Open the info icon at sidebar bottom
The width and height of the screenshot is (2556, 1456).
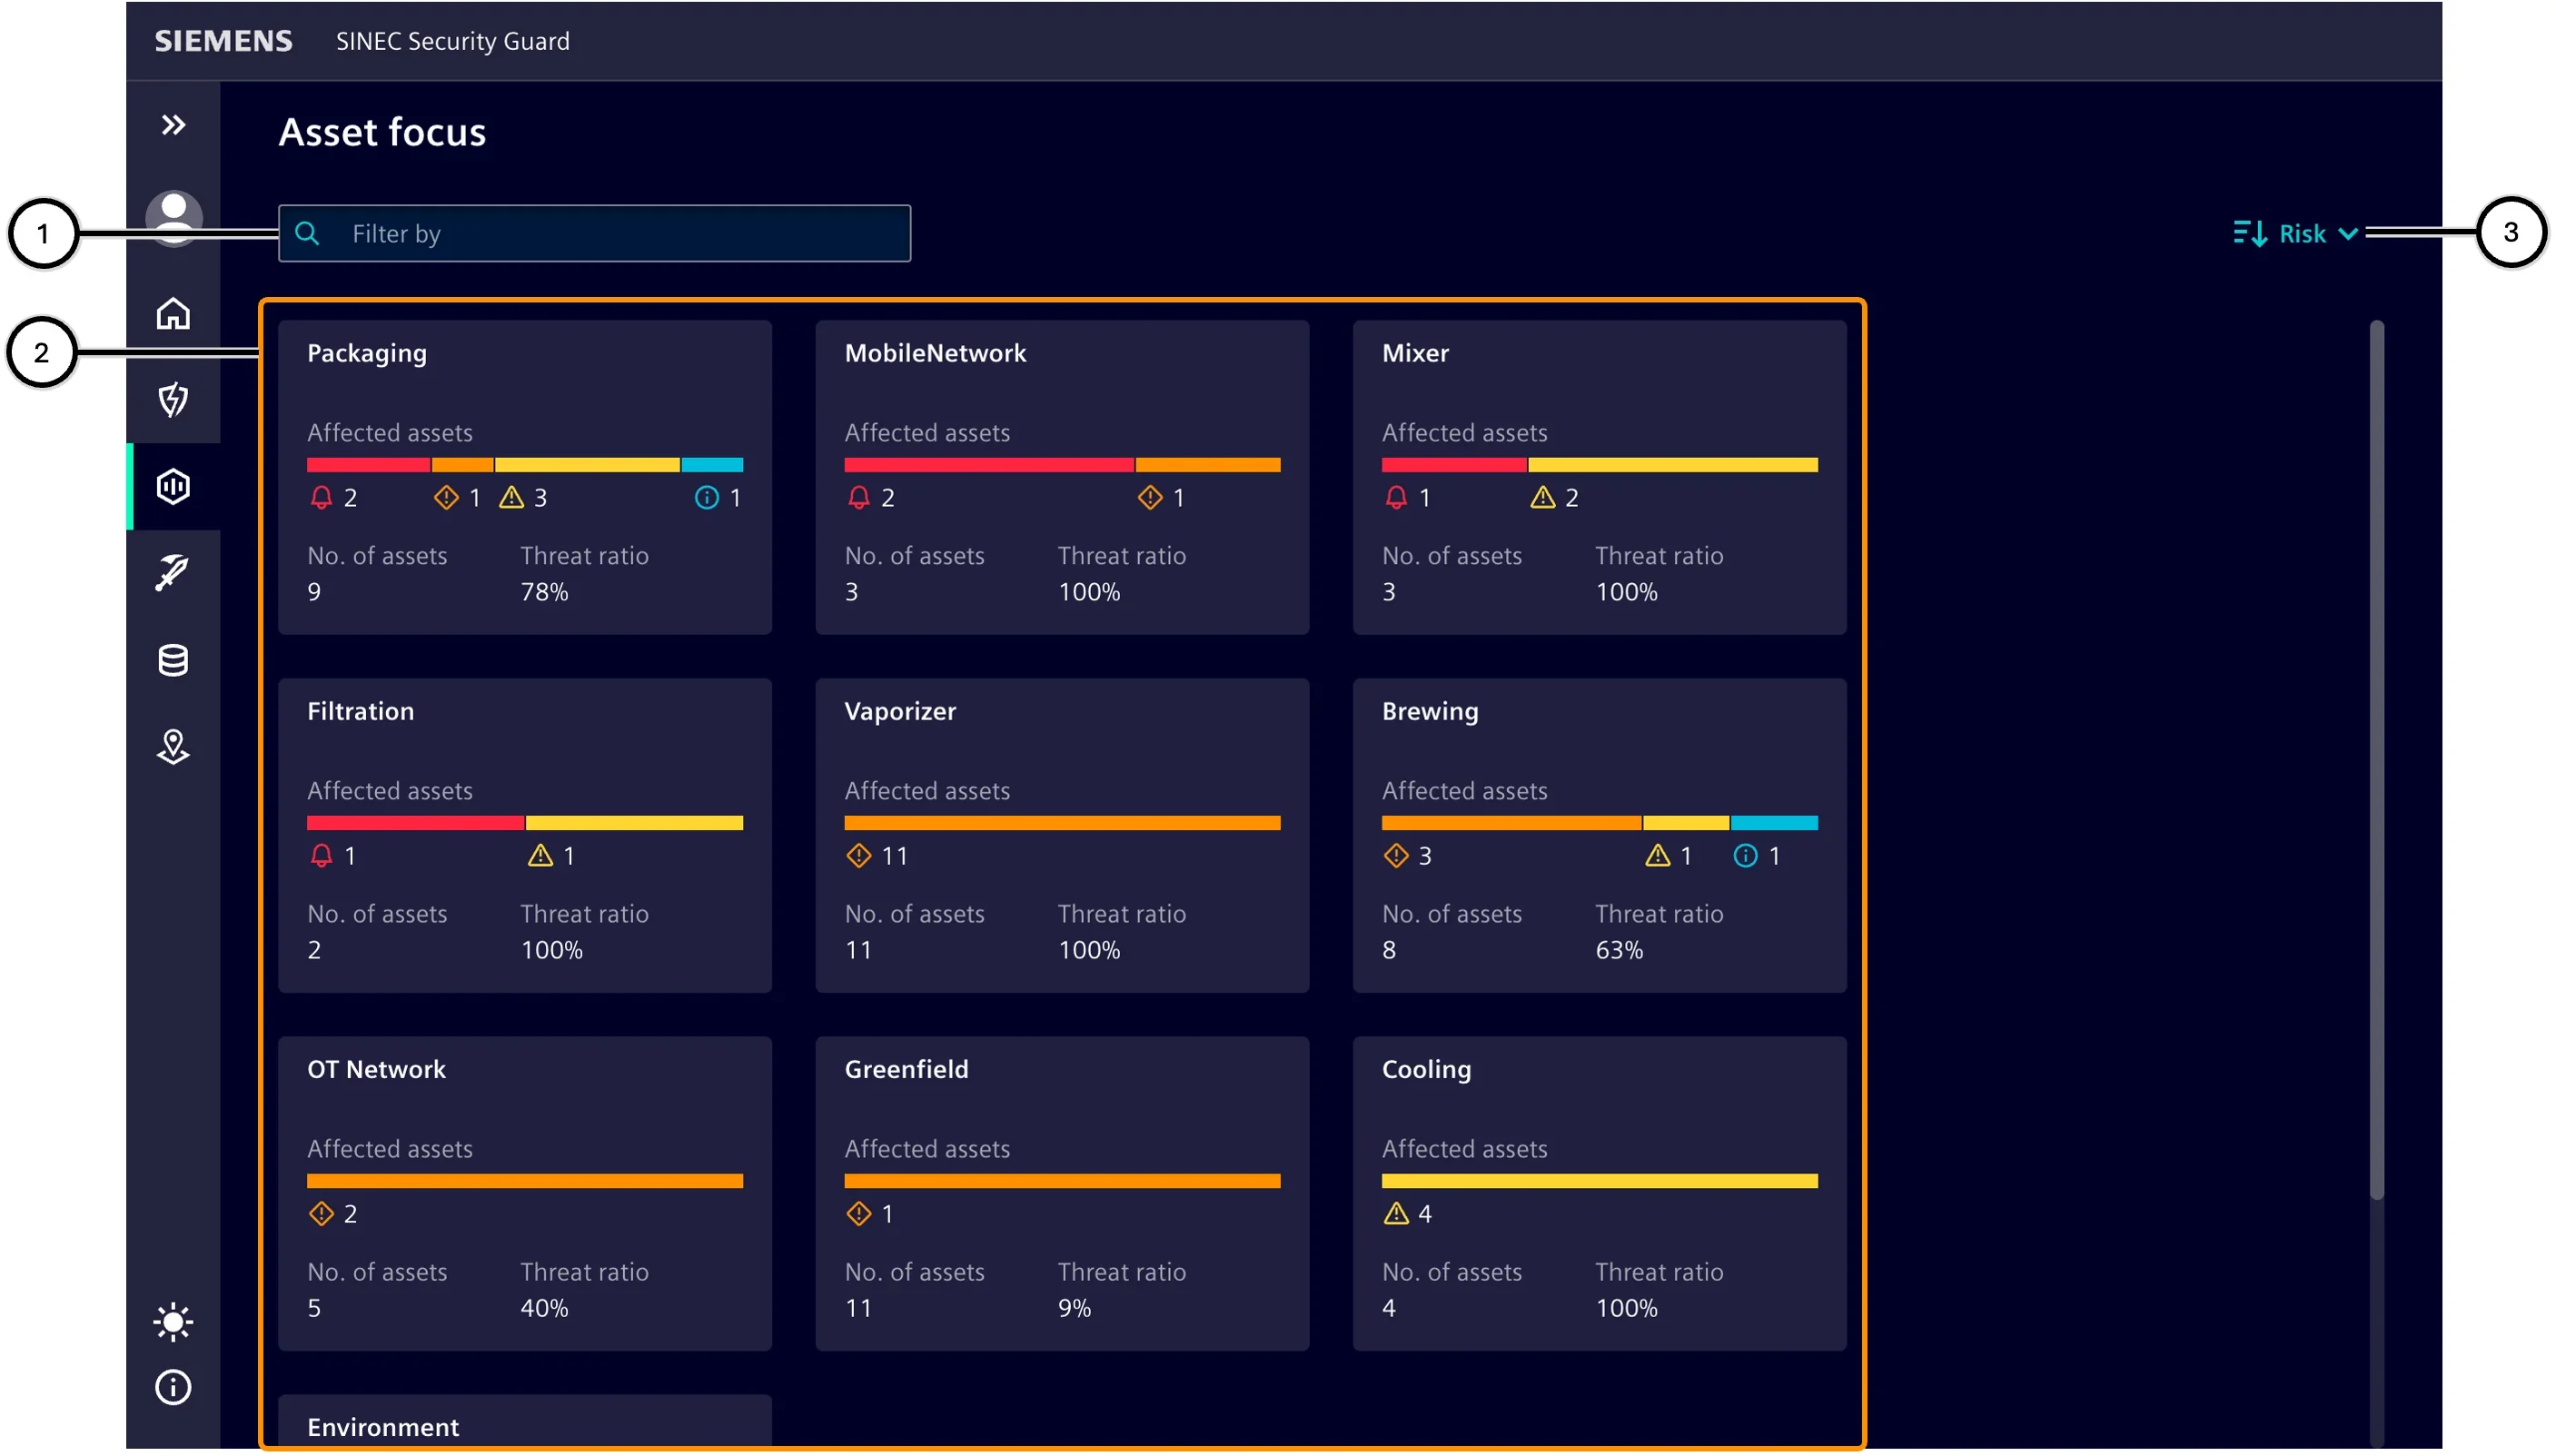173,1388
